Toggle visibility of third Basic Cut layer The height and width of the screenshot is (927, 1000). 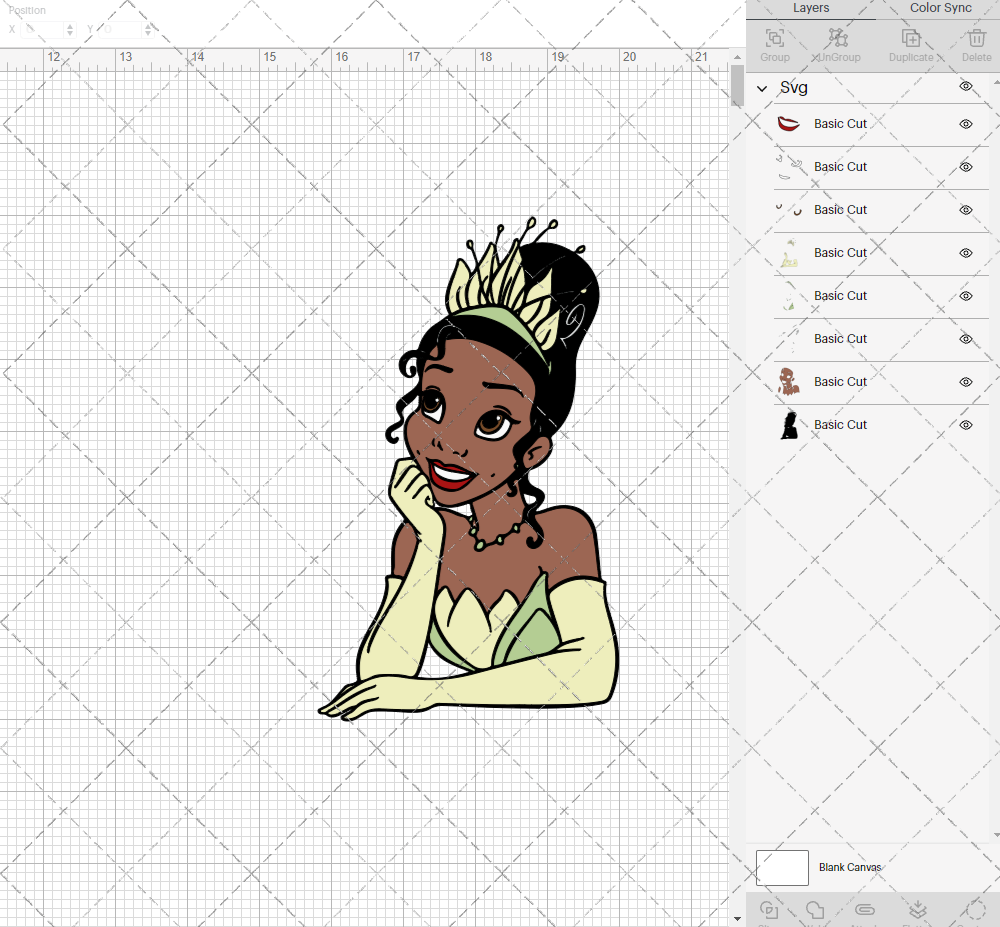[x=966, y=210]
